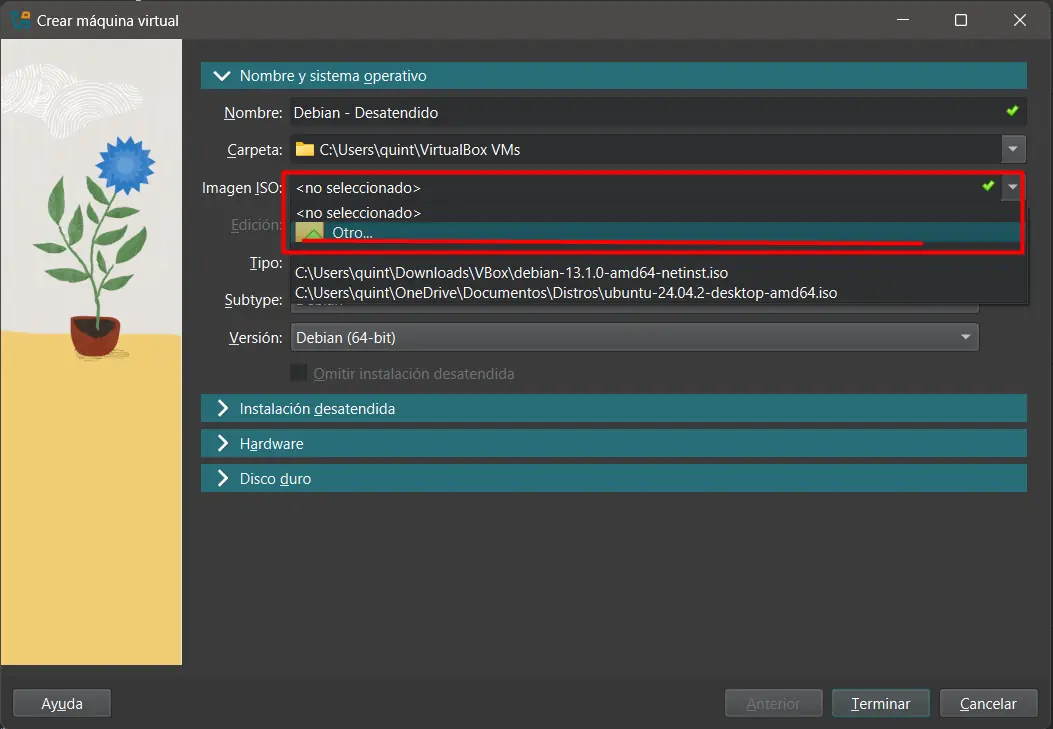This screenshot has height=729, width=1053.
Task: Click the image icon beside Otro...
Action: 310,233
